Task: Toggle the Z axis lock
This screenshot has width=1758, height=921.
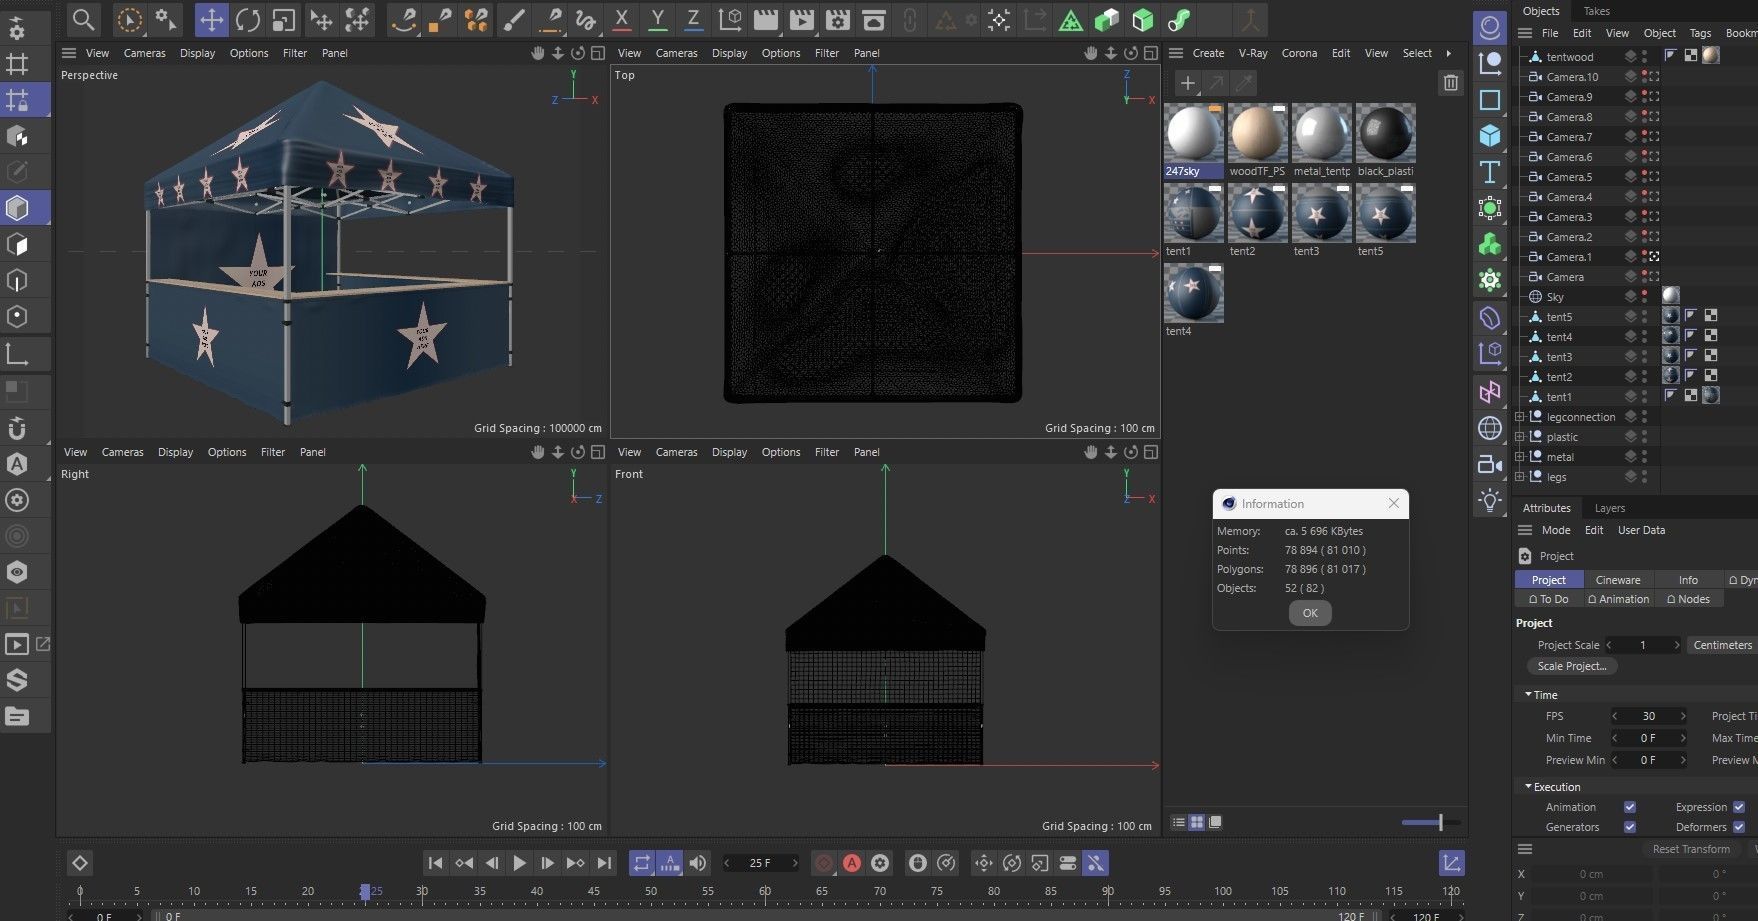Action: [693, 19]
